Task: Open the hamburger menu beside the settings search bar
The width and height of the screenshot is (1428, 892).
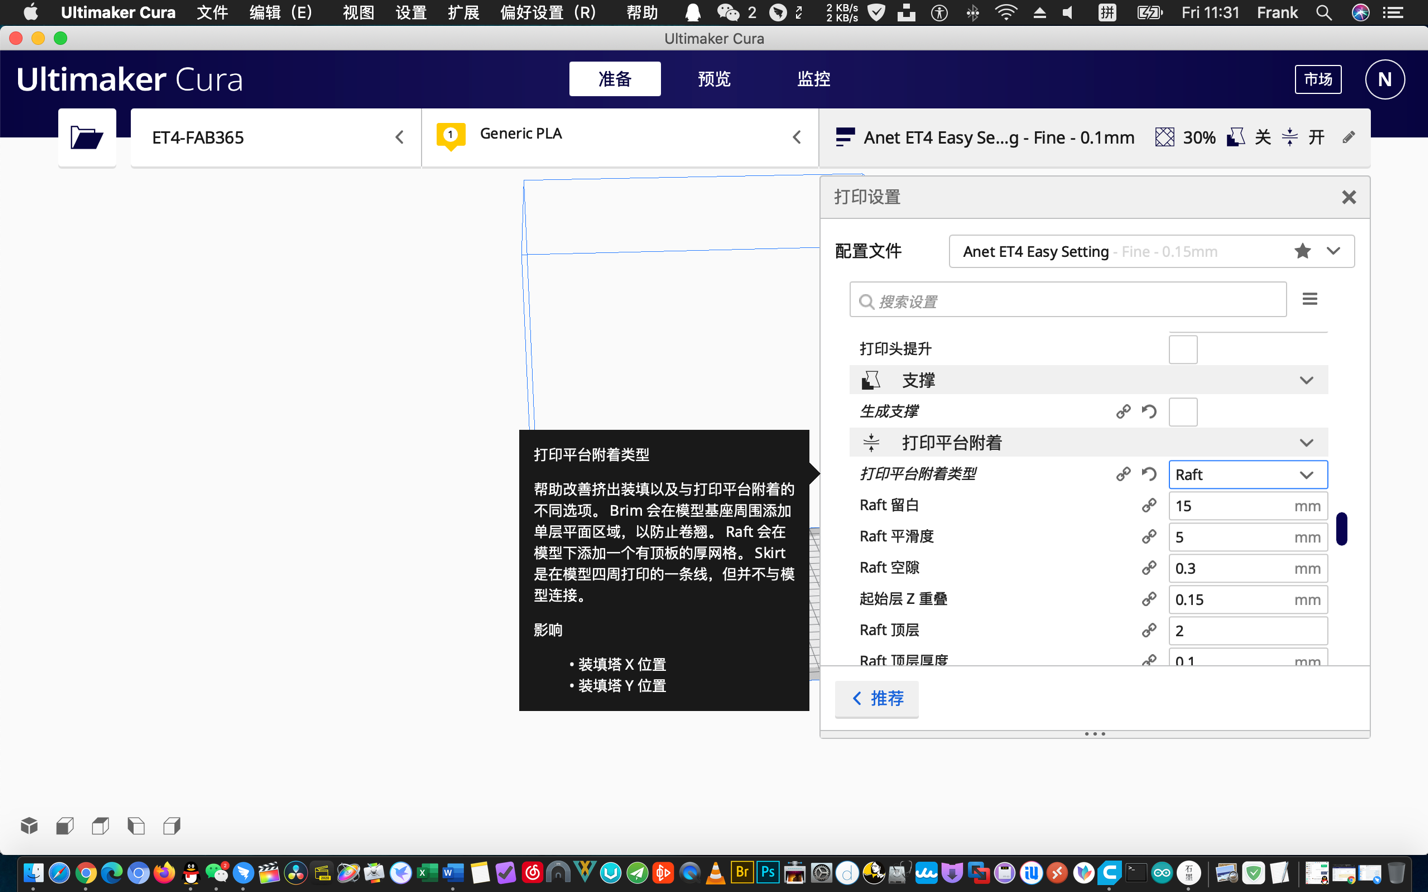Action: (1310, 298)
